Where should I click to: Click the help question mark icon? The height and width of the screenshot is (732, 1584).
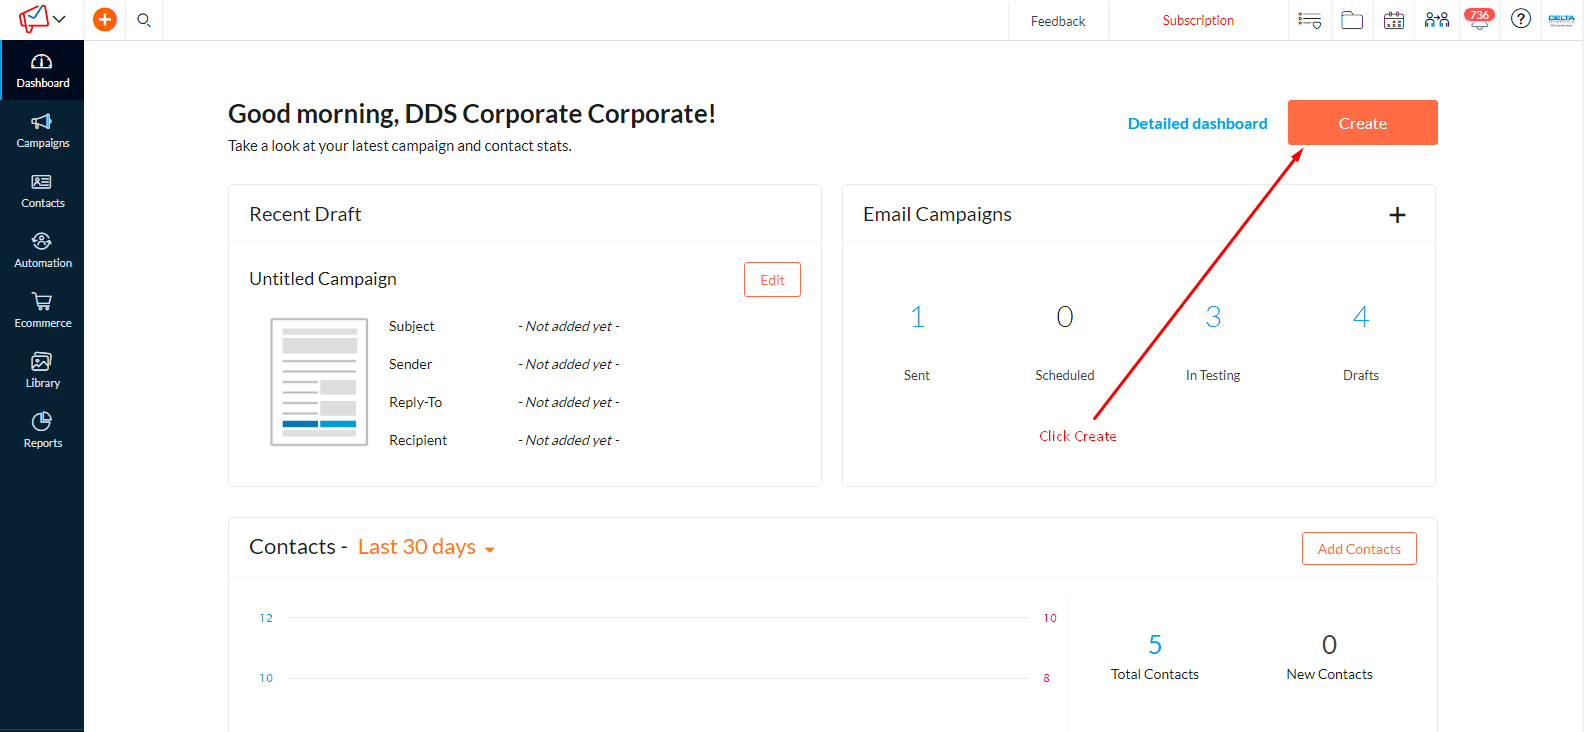[x=1521, y=19]
